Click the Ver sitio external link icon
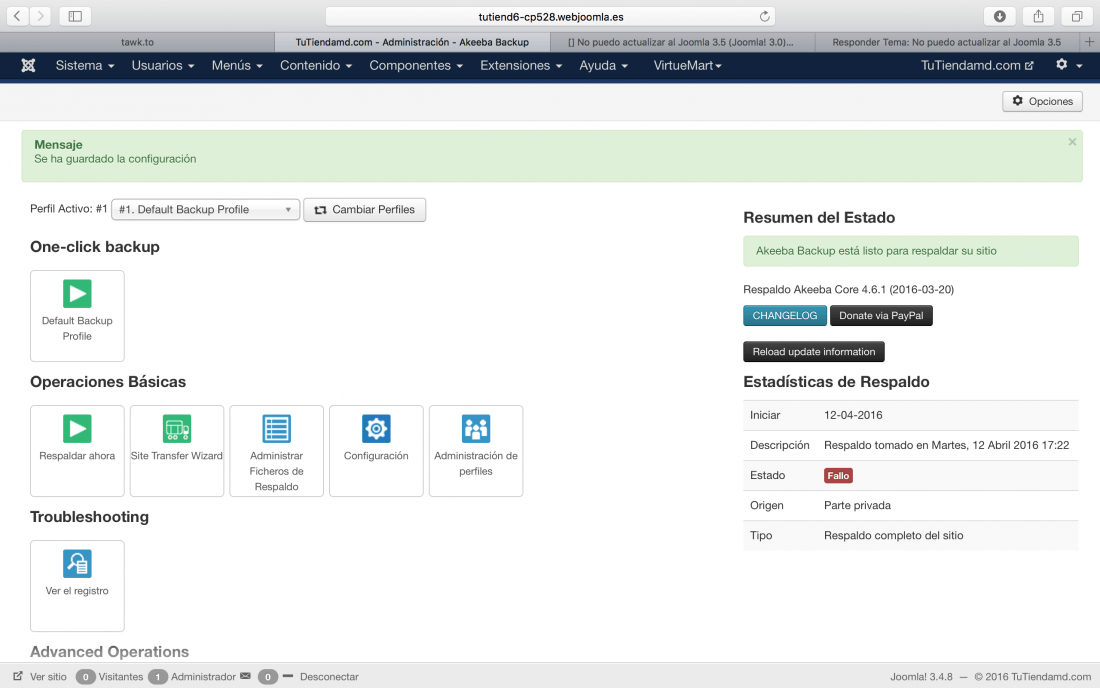Image resolution: width=1100 pixels, height=688 pixels. point(18,676)
